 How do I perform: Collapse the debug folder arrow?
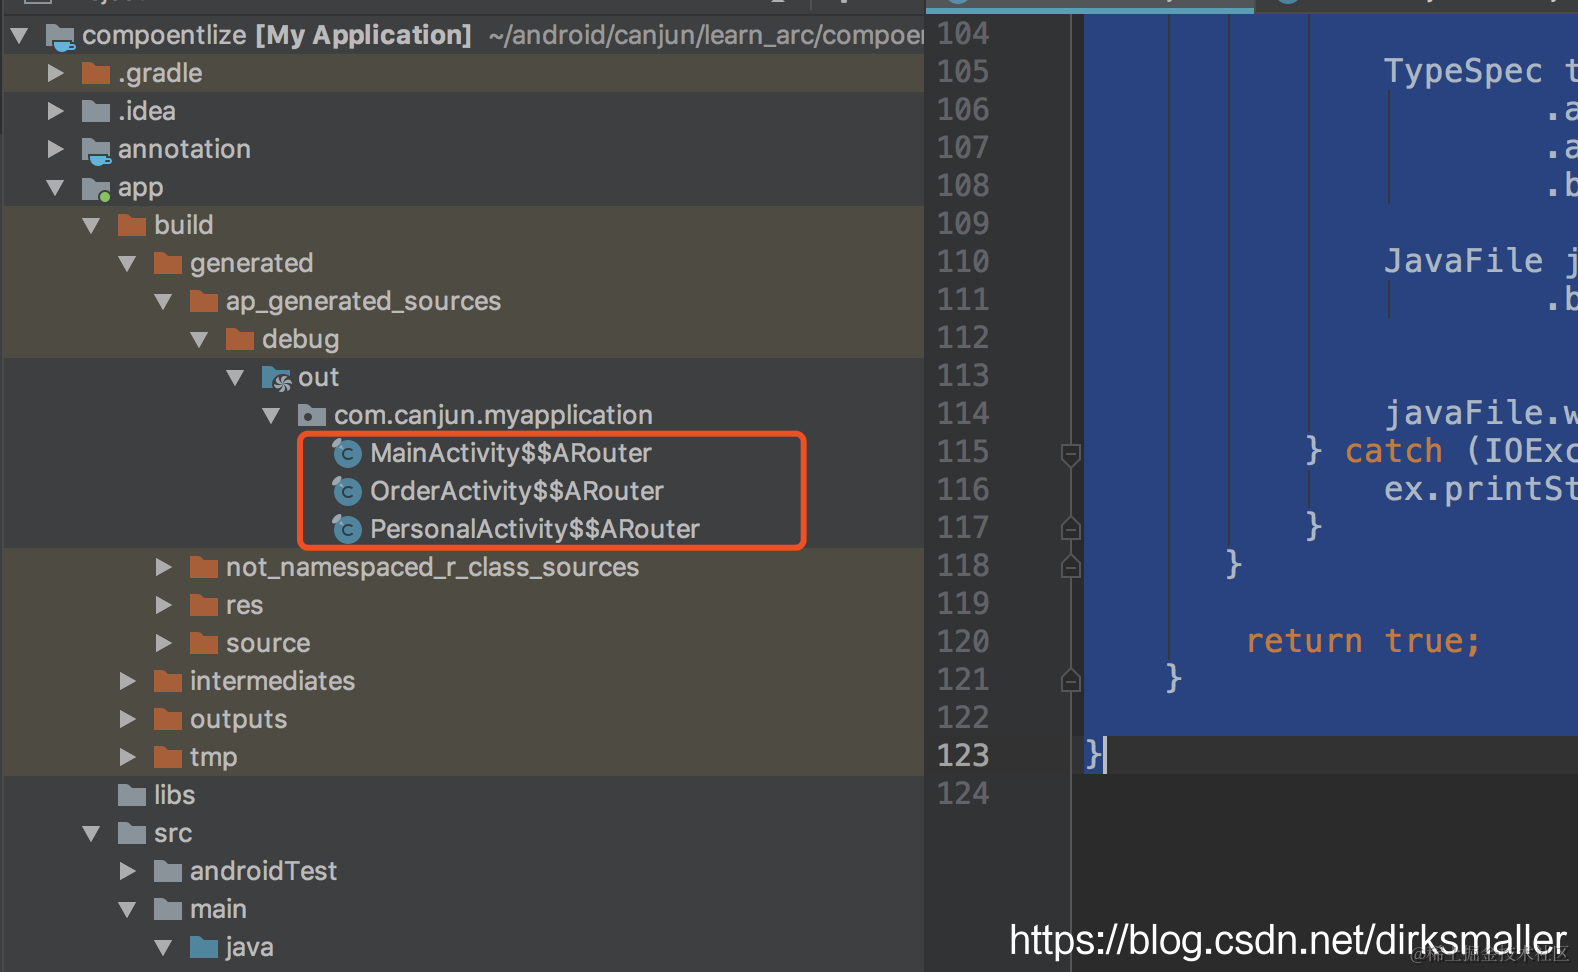point(200,339)
